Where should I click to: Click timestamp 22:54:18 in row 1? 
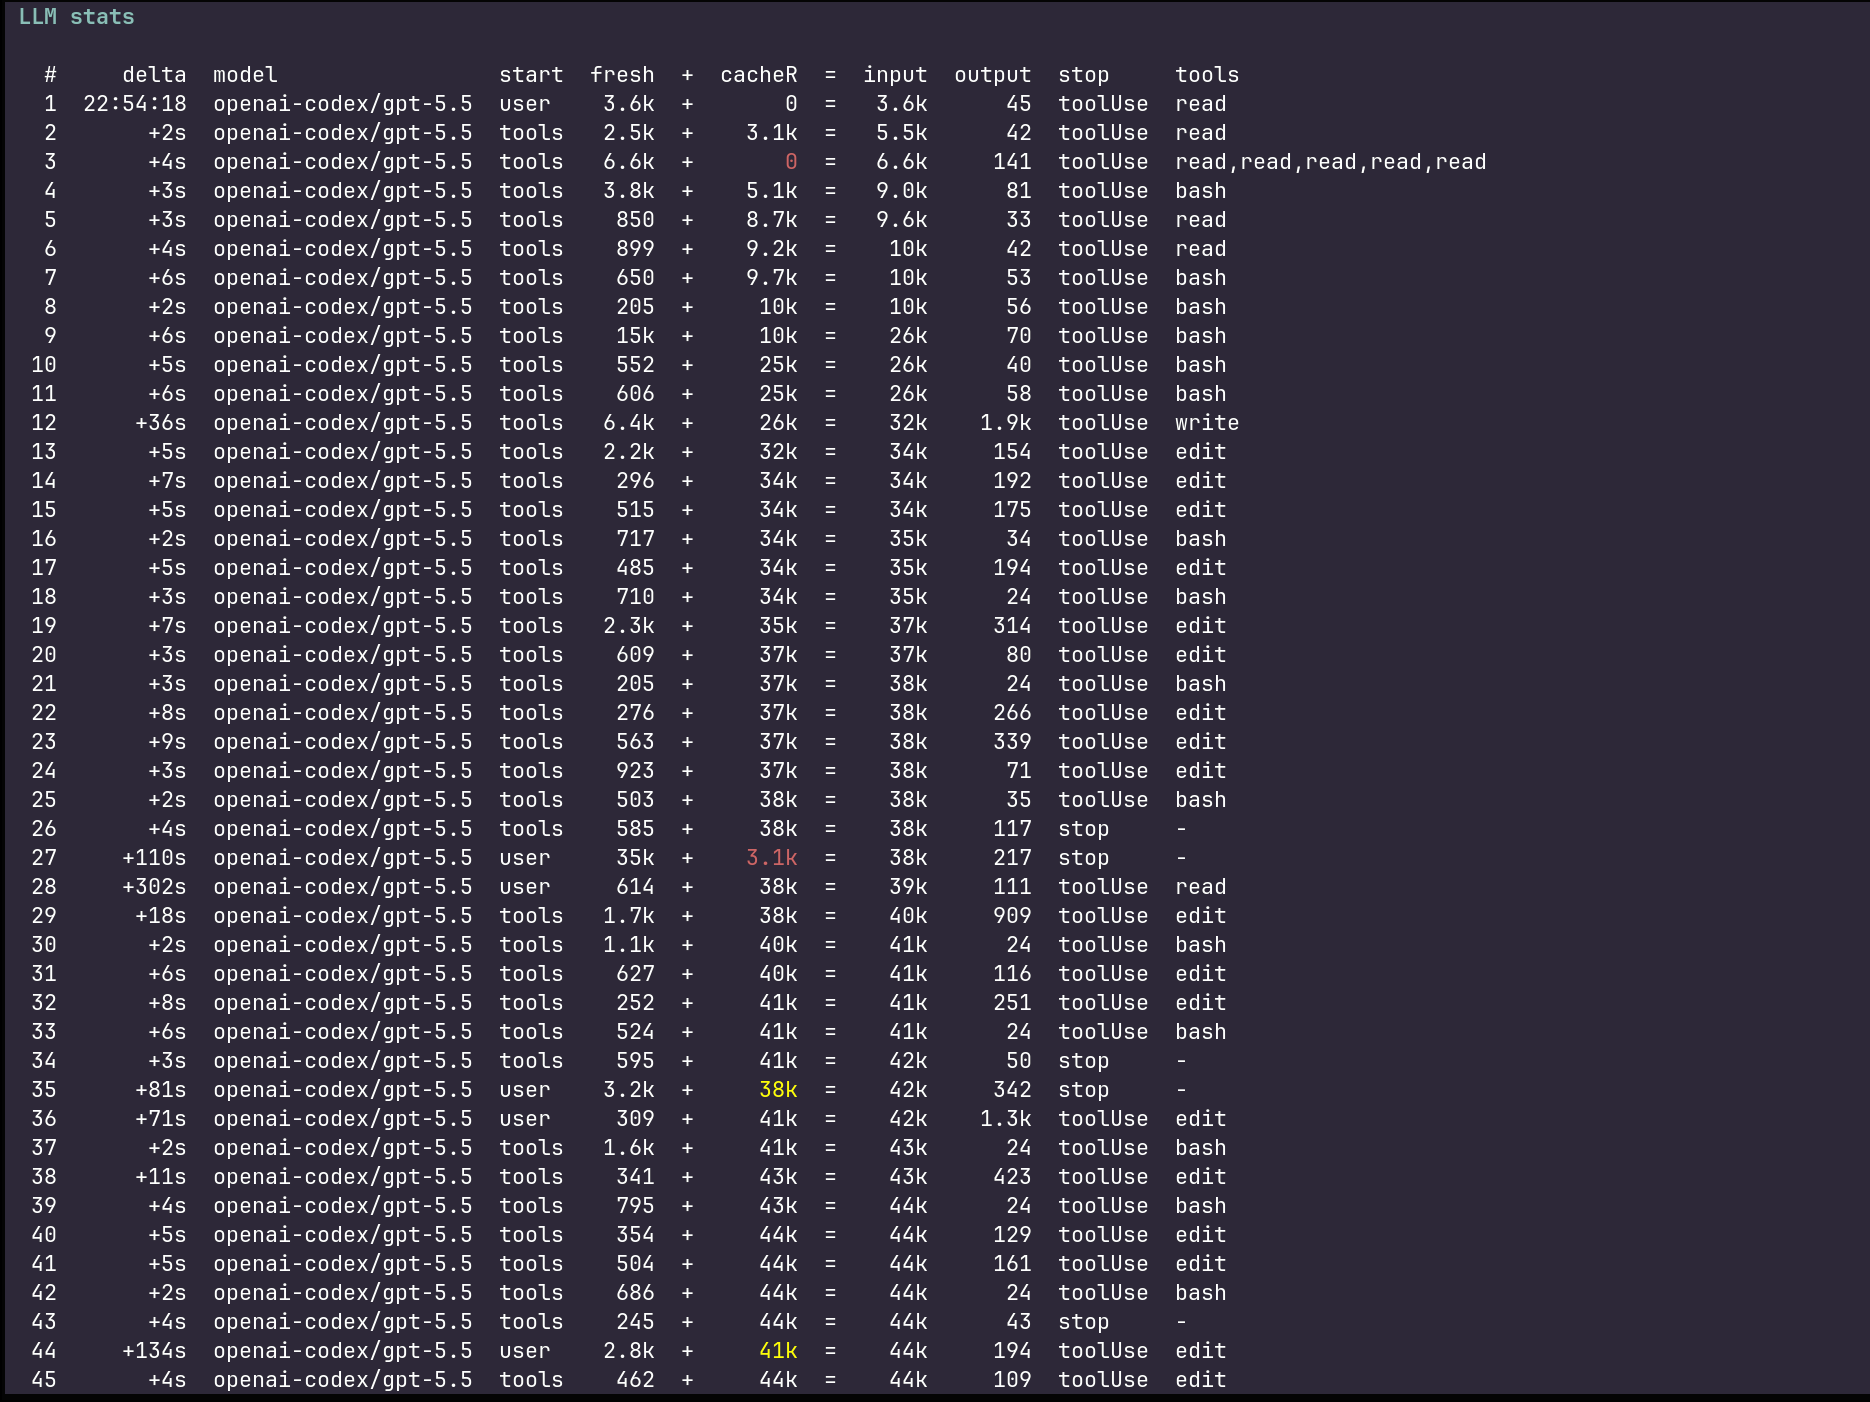click(x=135, y=104)
